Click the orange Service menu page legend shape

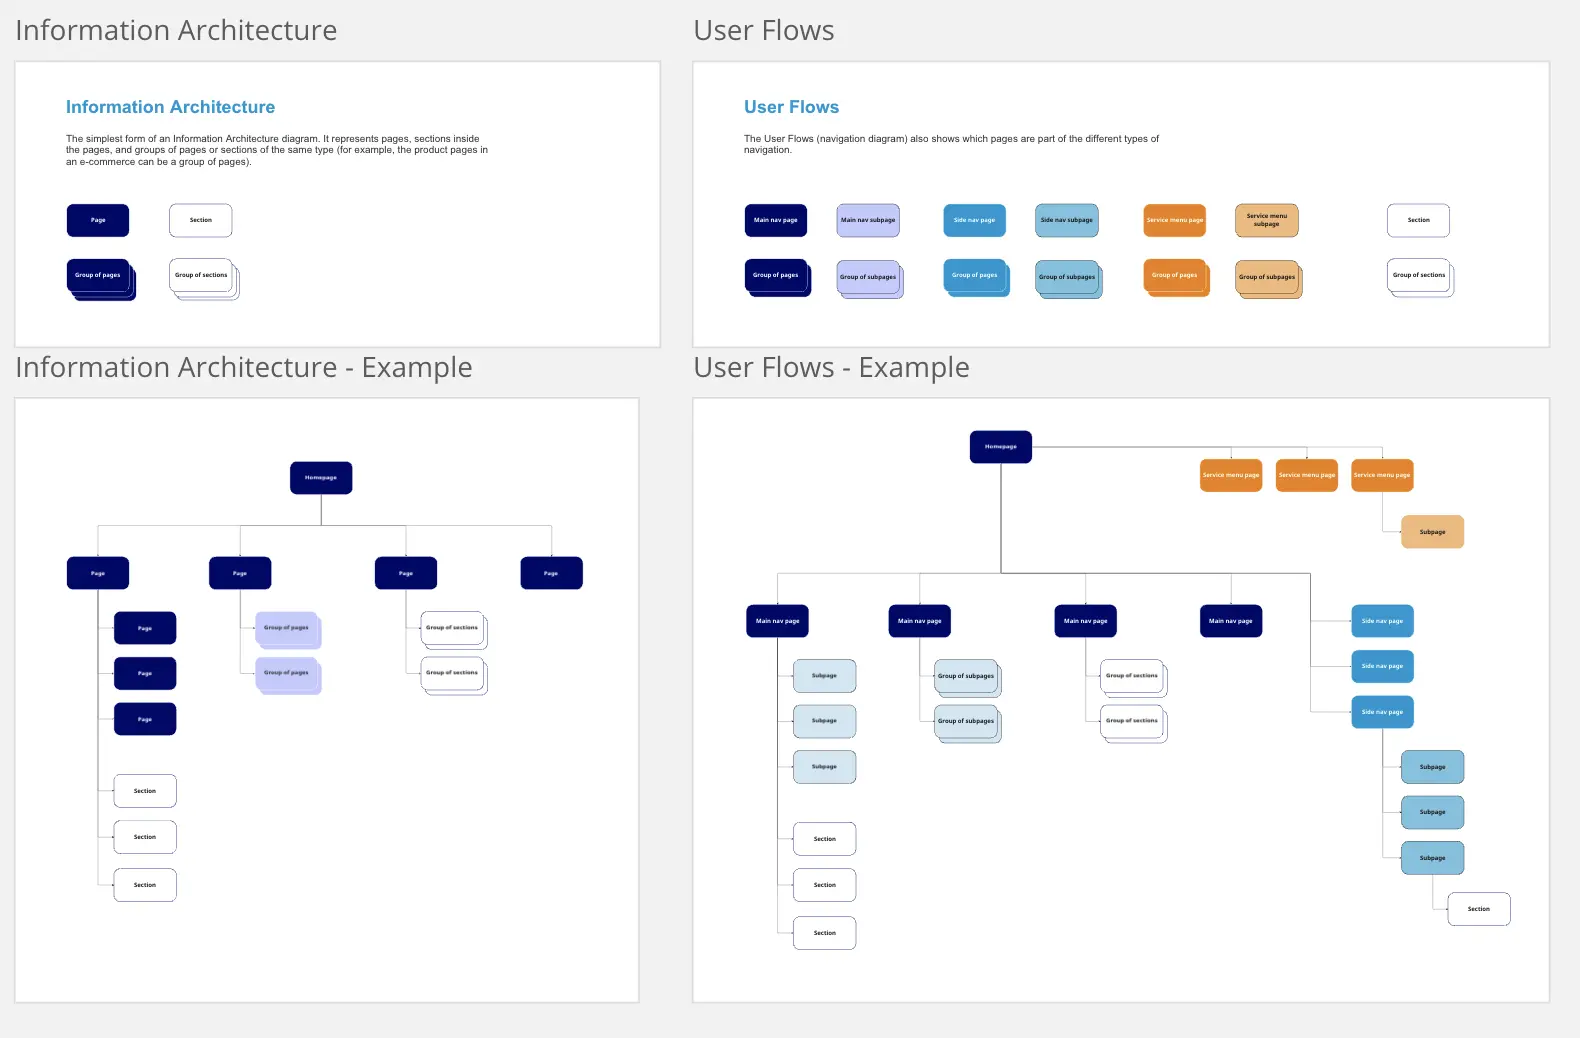point(1174,220)
